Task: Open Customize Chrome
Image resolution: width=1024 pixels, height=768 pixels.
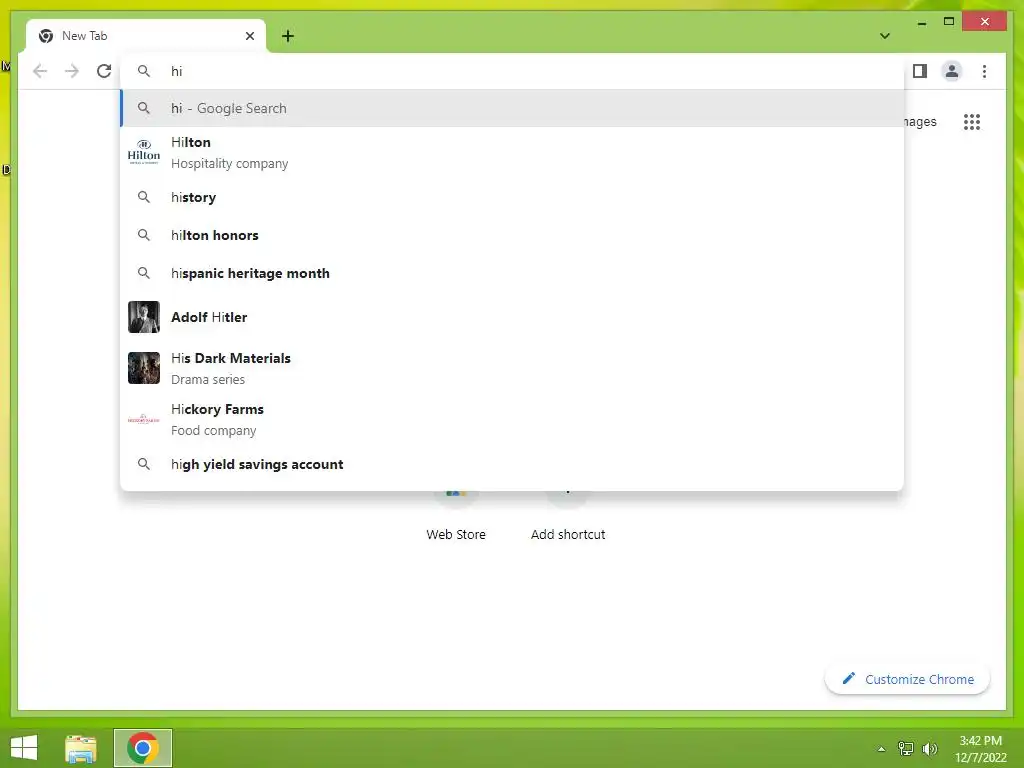Action: click(x=908, y=679)
